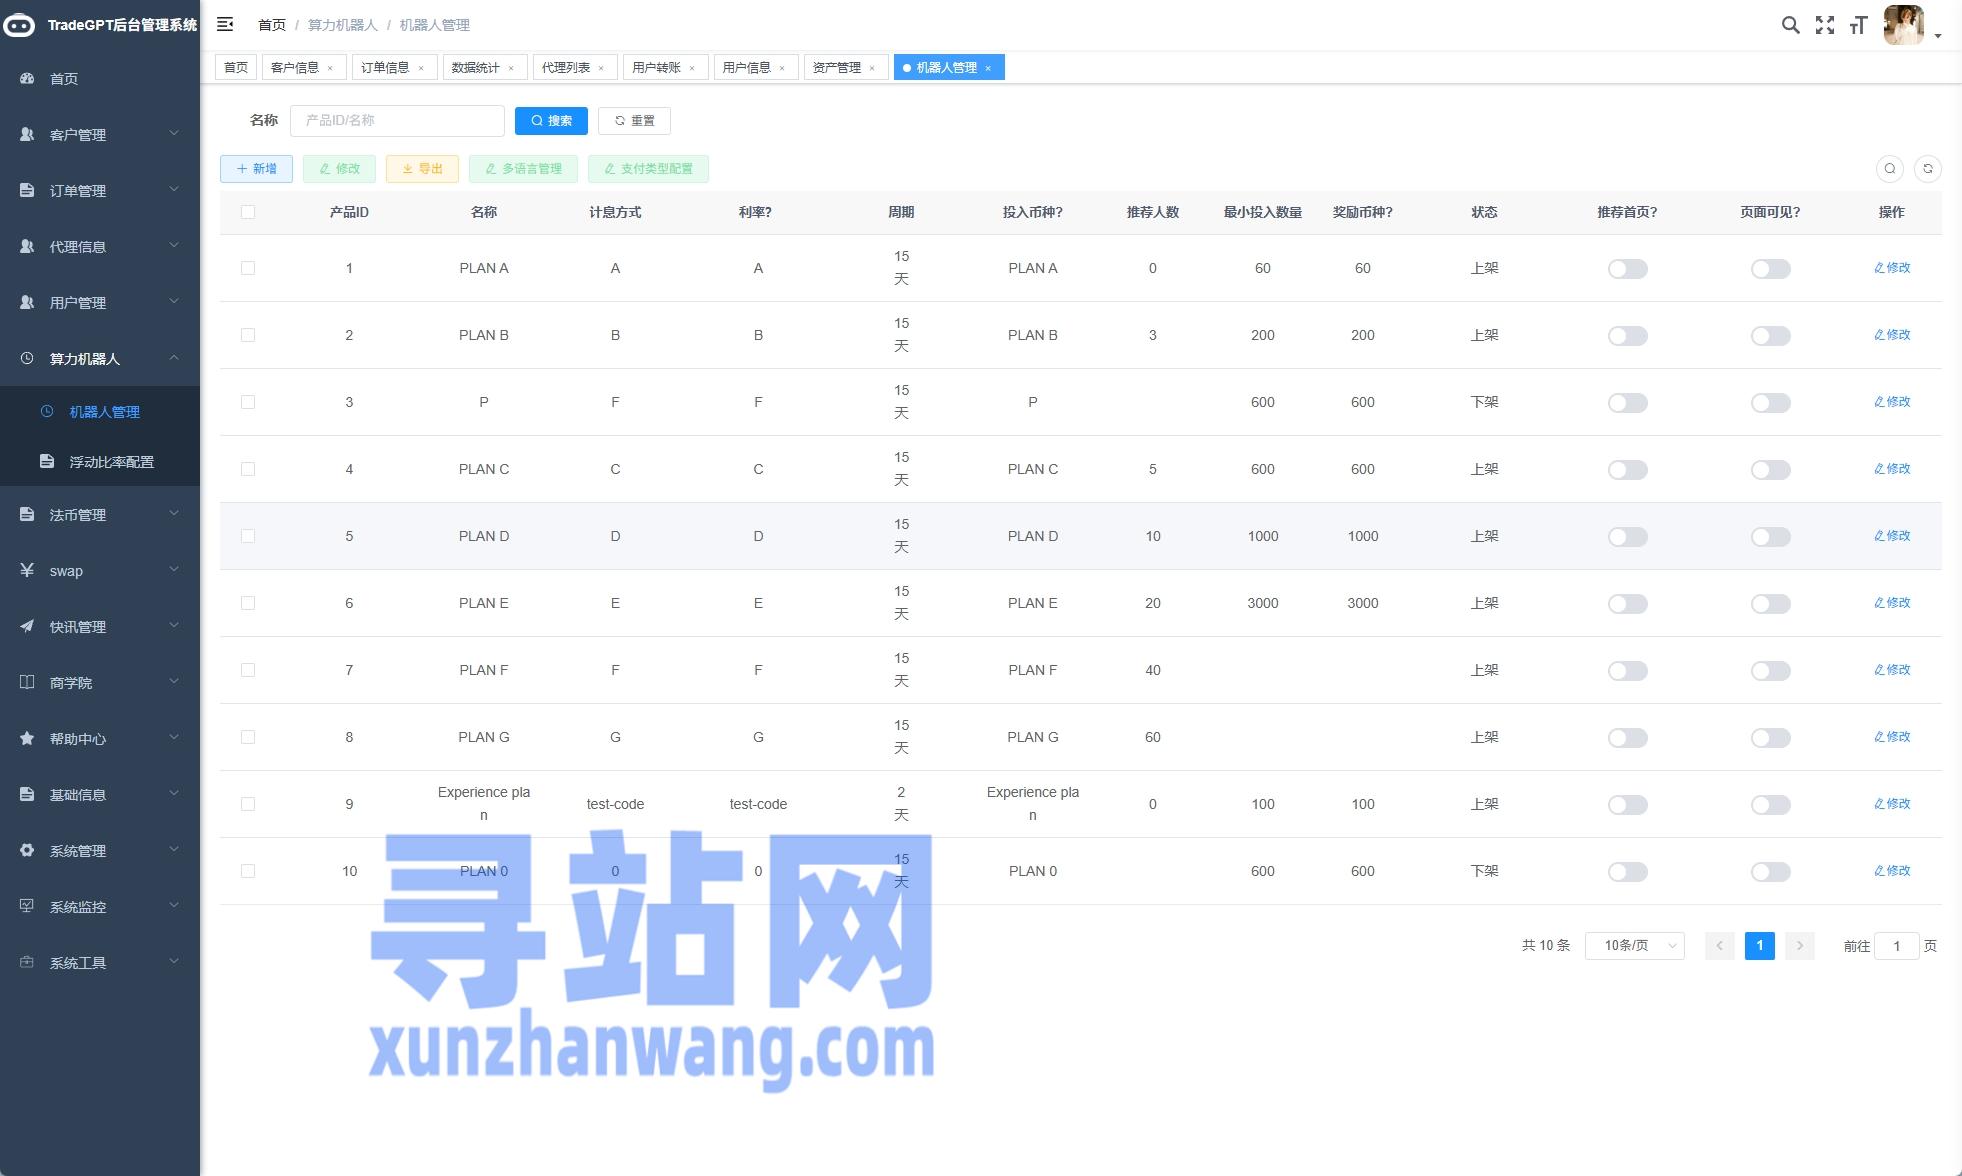The width and height of the screenshot is (1962, 1176).
Task: Toggle fullscreen mode icon
Action: [1825, 25]
